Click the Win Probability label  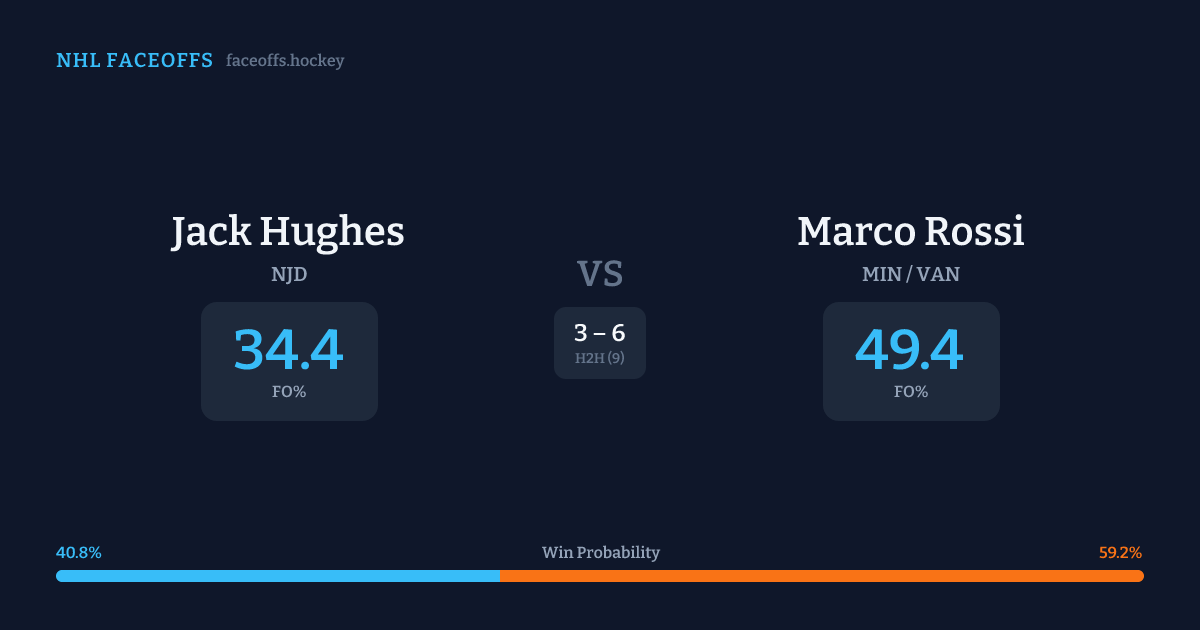point(600,553)
